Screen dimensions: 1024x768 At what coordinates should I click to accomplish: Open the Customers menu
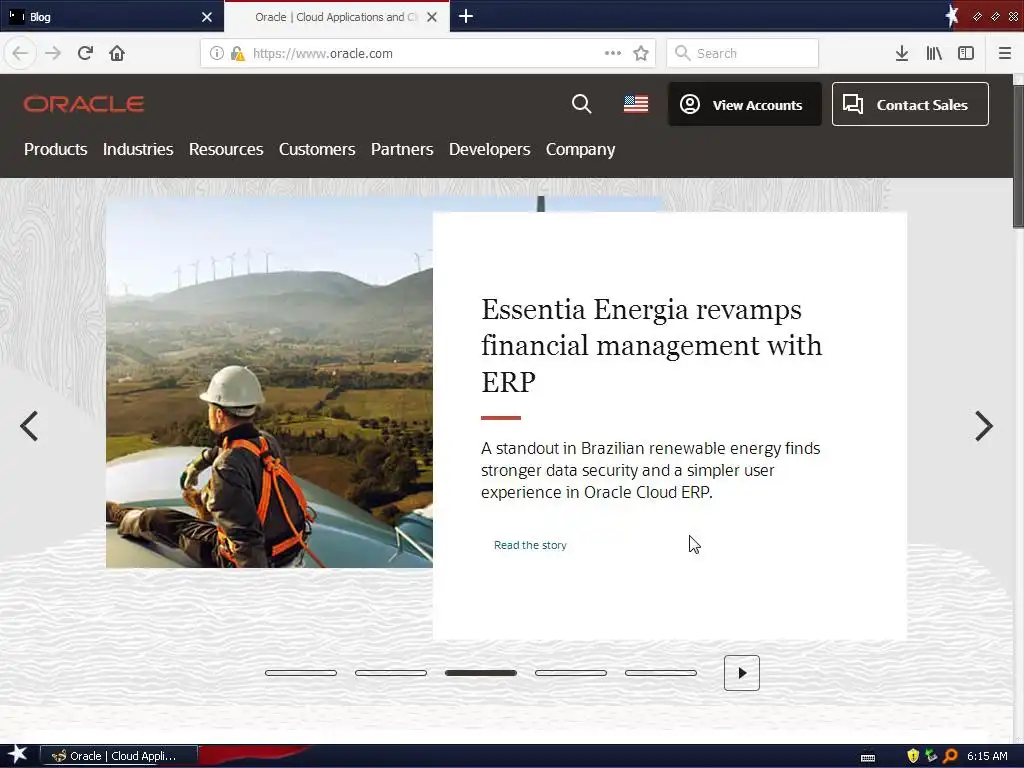[x=317, y=150]
